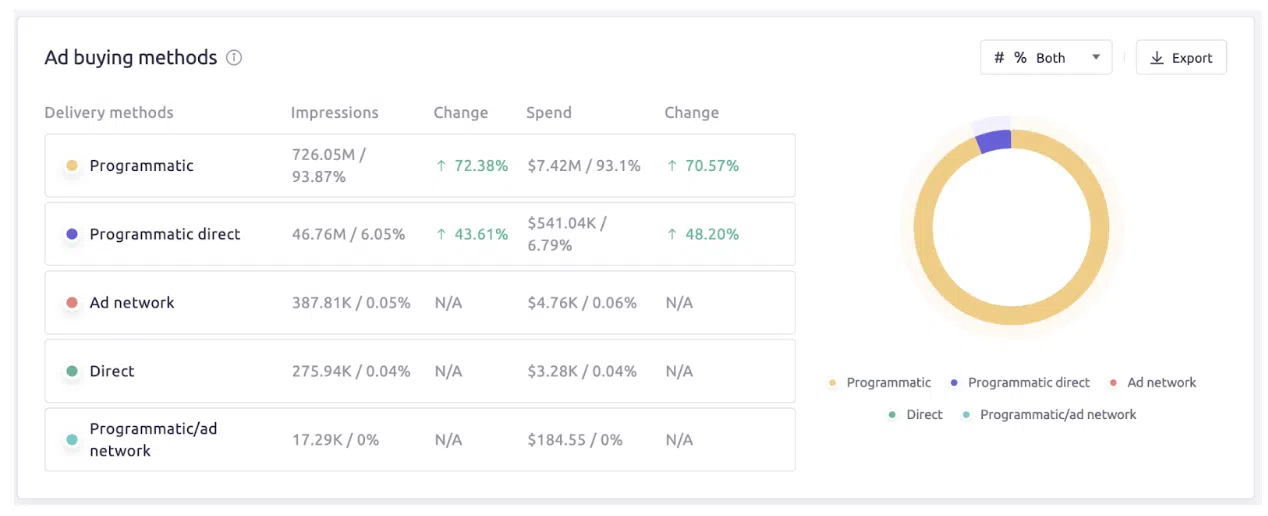
Task: Click the Direct green dot in table
Action: coord(72,371)
